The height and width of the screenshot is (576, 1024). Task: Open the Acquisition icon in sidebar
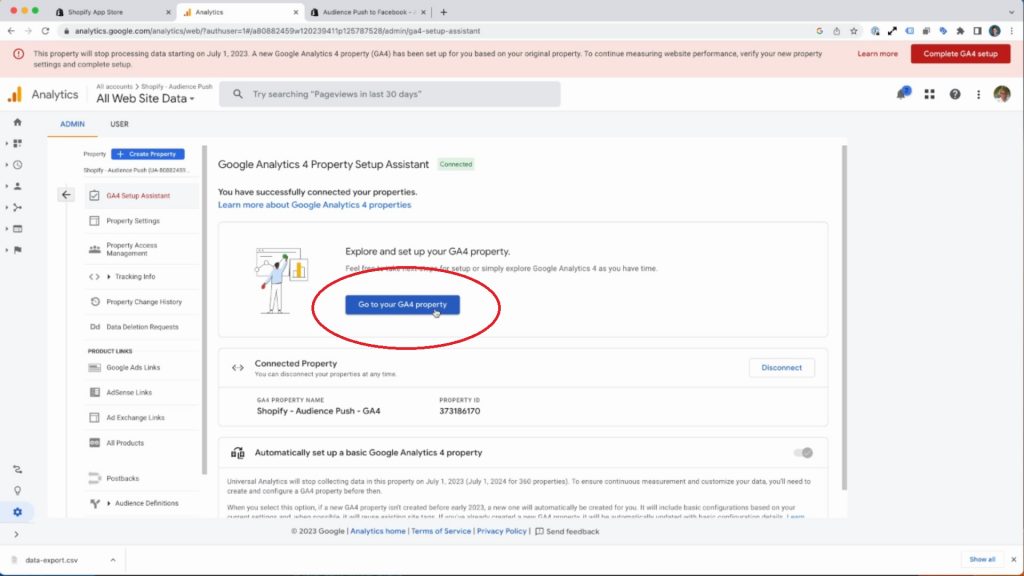tap(18, 208)
